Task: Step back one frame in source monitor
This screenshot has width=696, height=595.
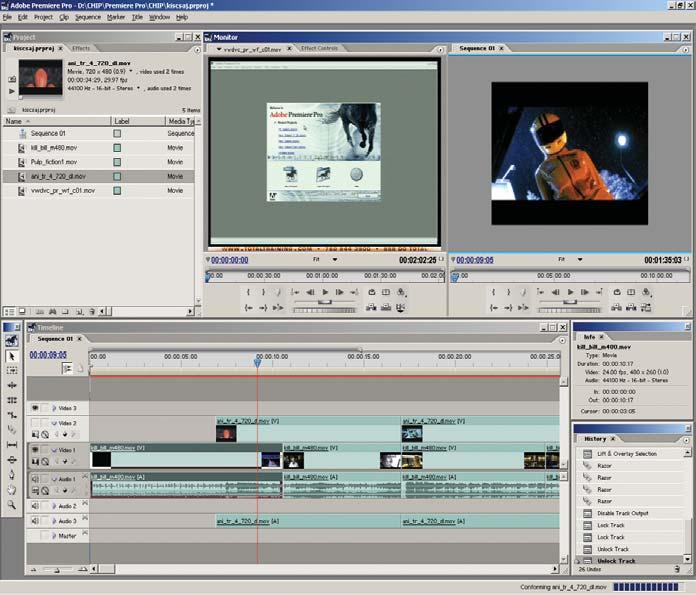Action: (x=310, y=292)
